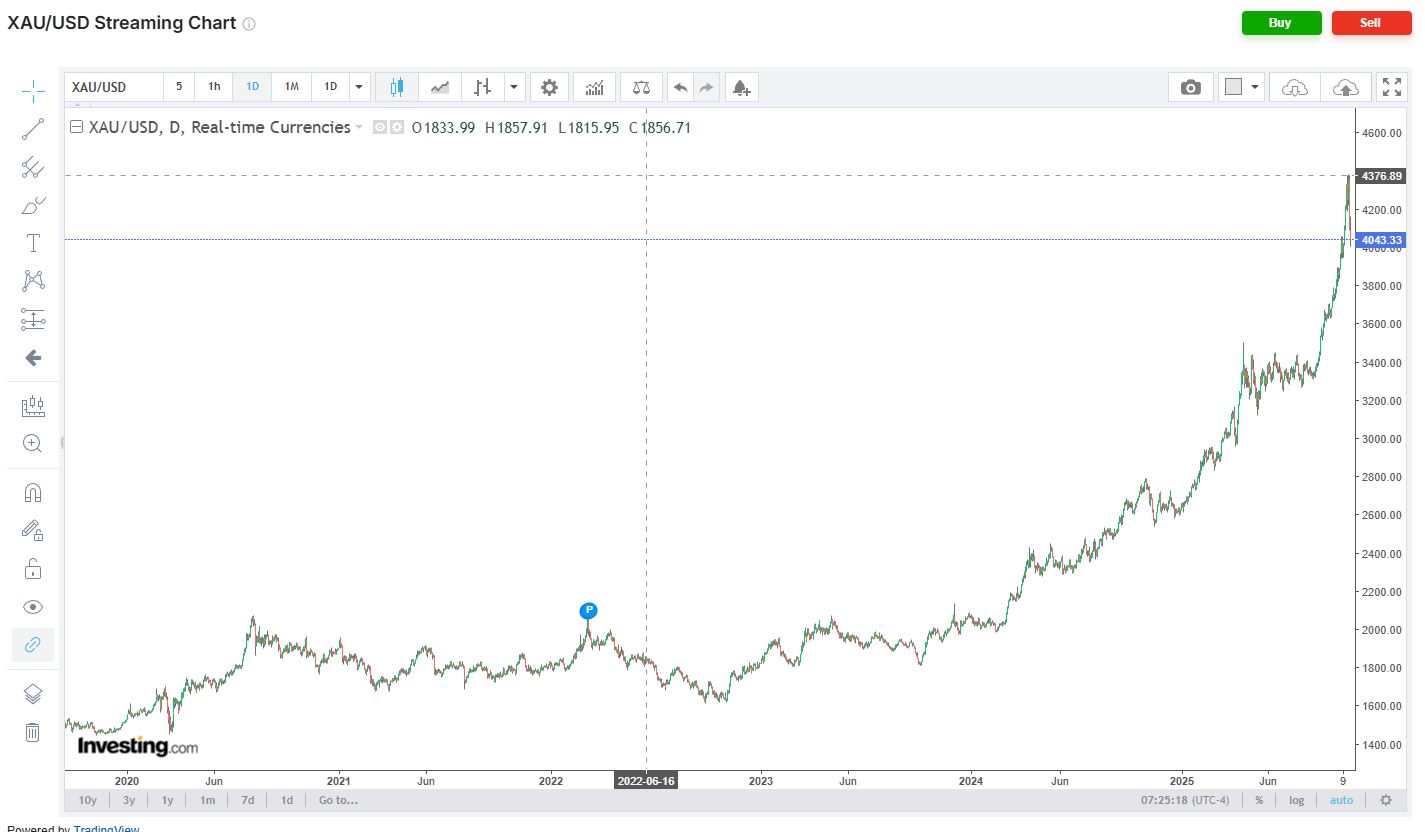Screen dimensions: 1425x832
Task: Redo the last chart action
Action: tap(707, 87)
